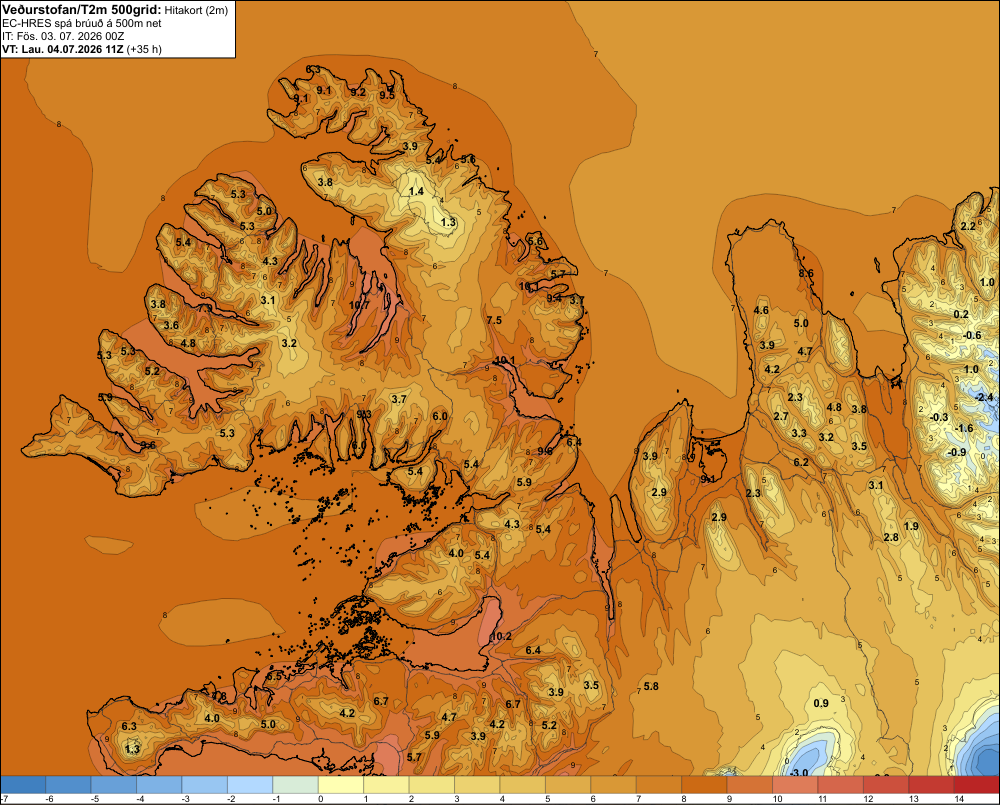
Task: Click the light green -1 degree legend swatch
Action: click(x=295, y=785)
